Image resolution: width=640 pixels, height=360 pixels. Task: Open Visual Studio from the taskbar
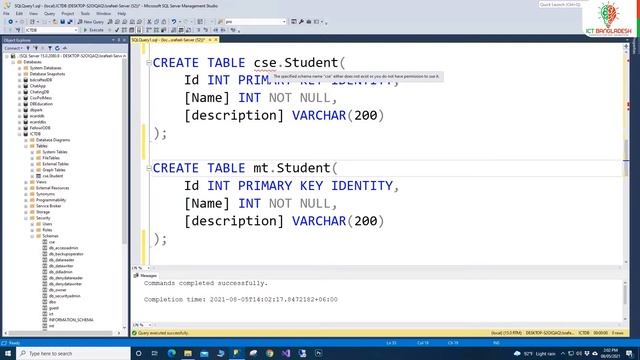click(286, 353)
